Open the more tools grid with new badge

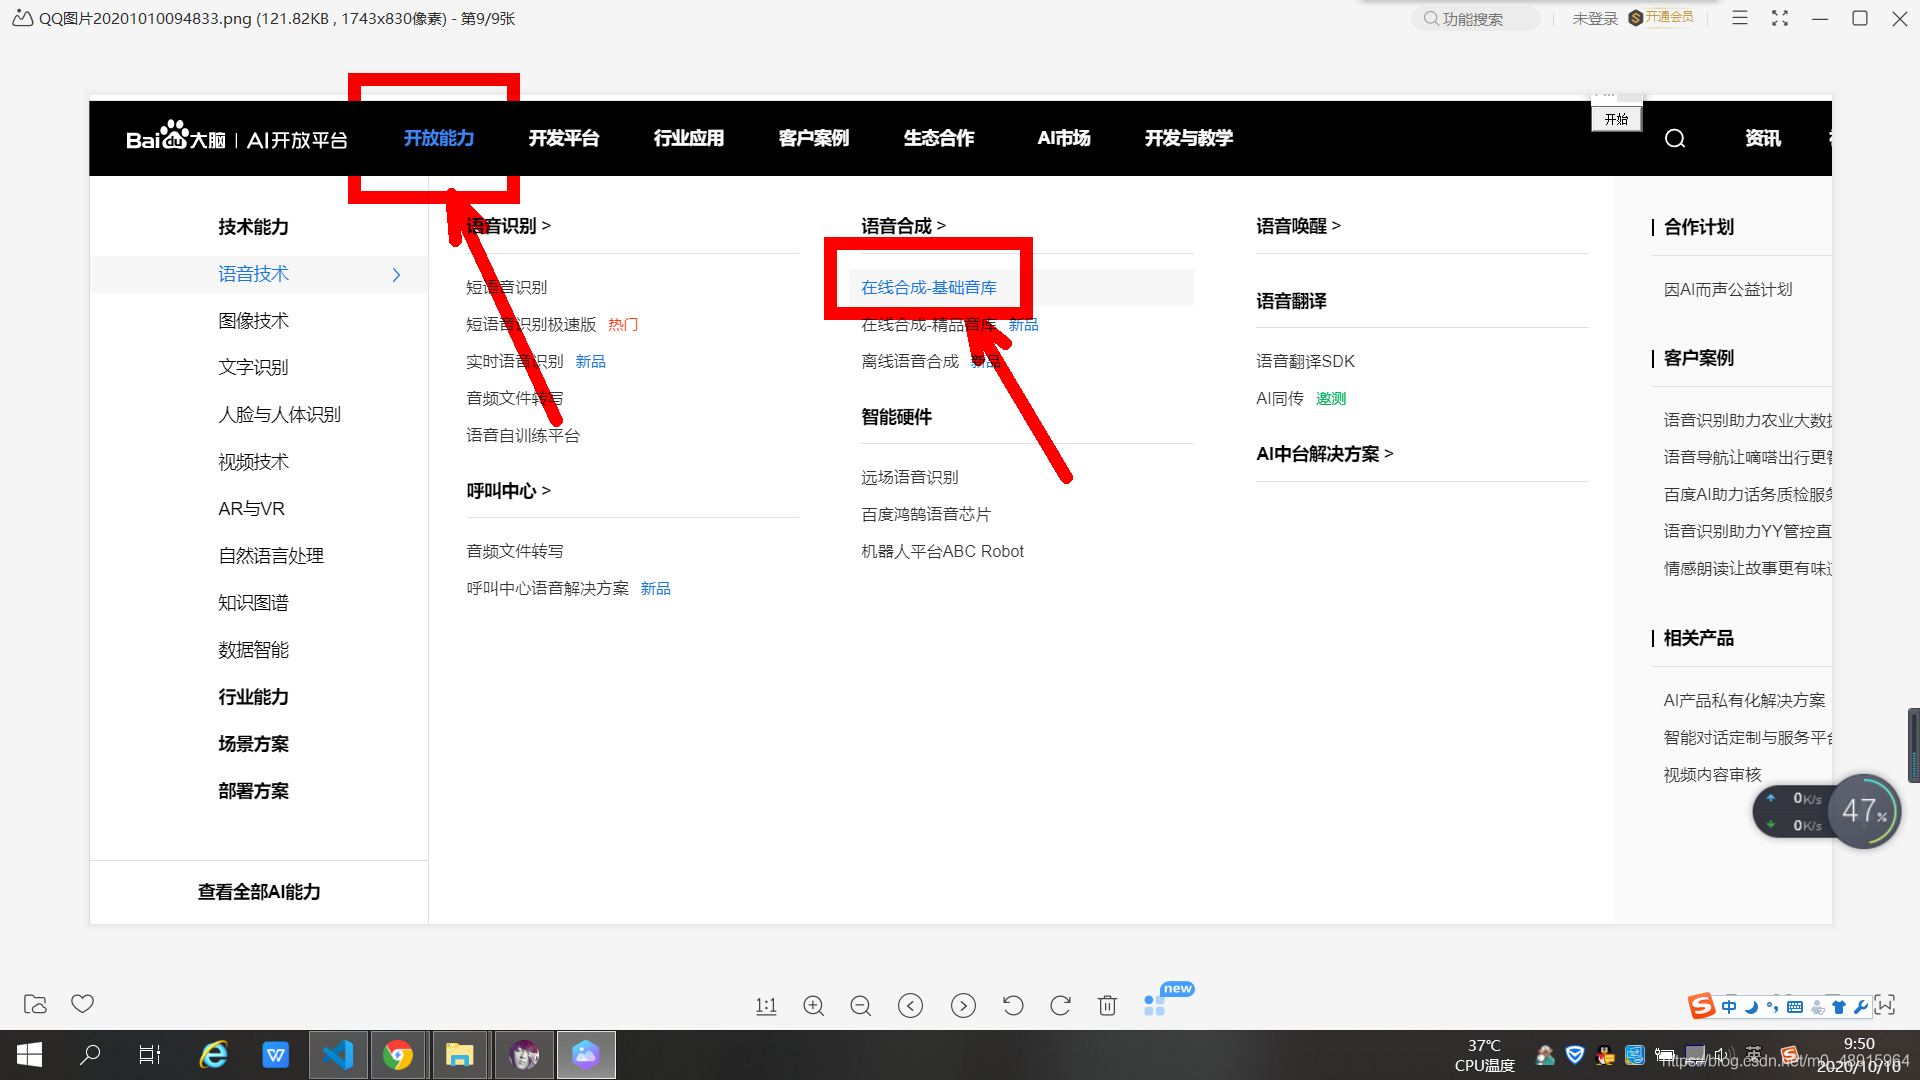pyautogui.click(x=1155, y=1005)
